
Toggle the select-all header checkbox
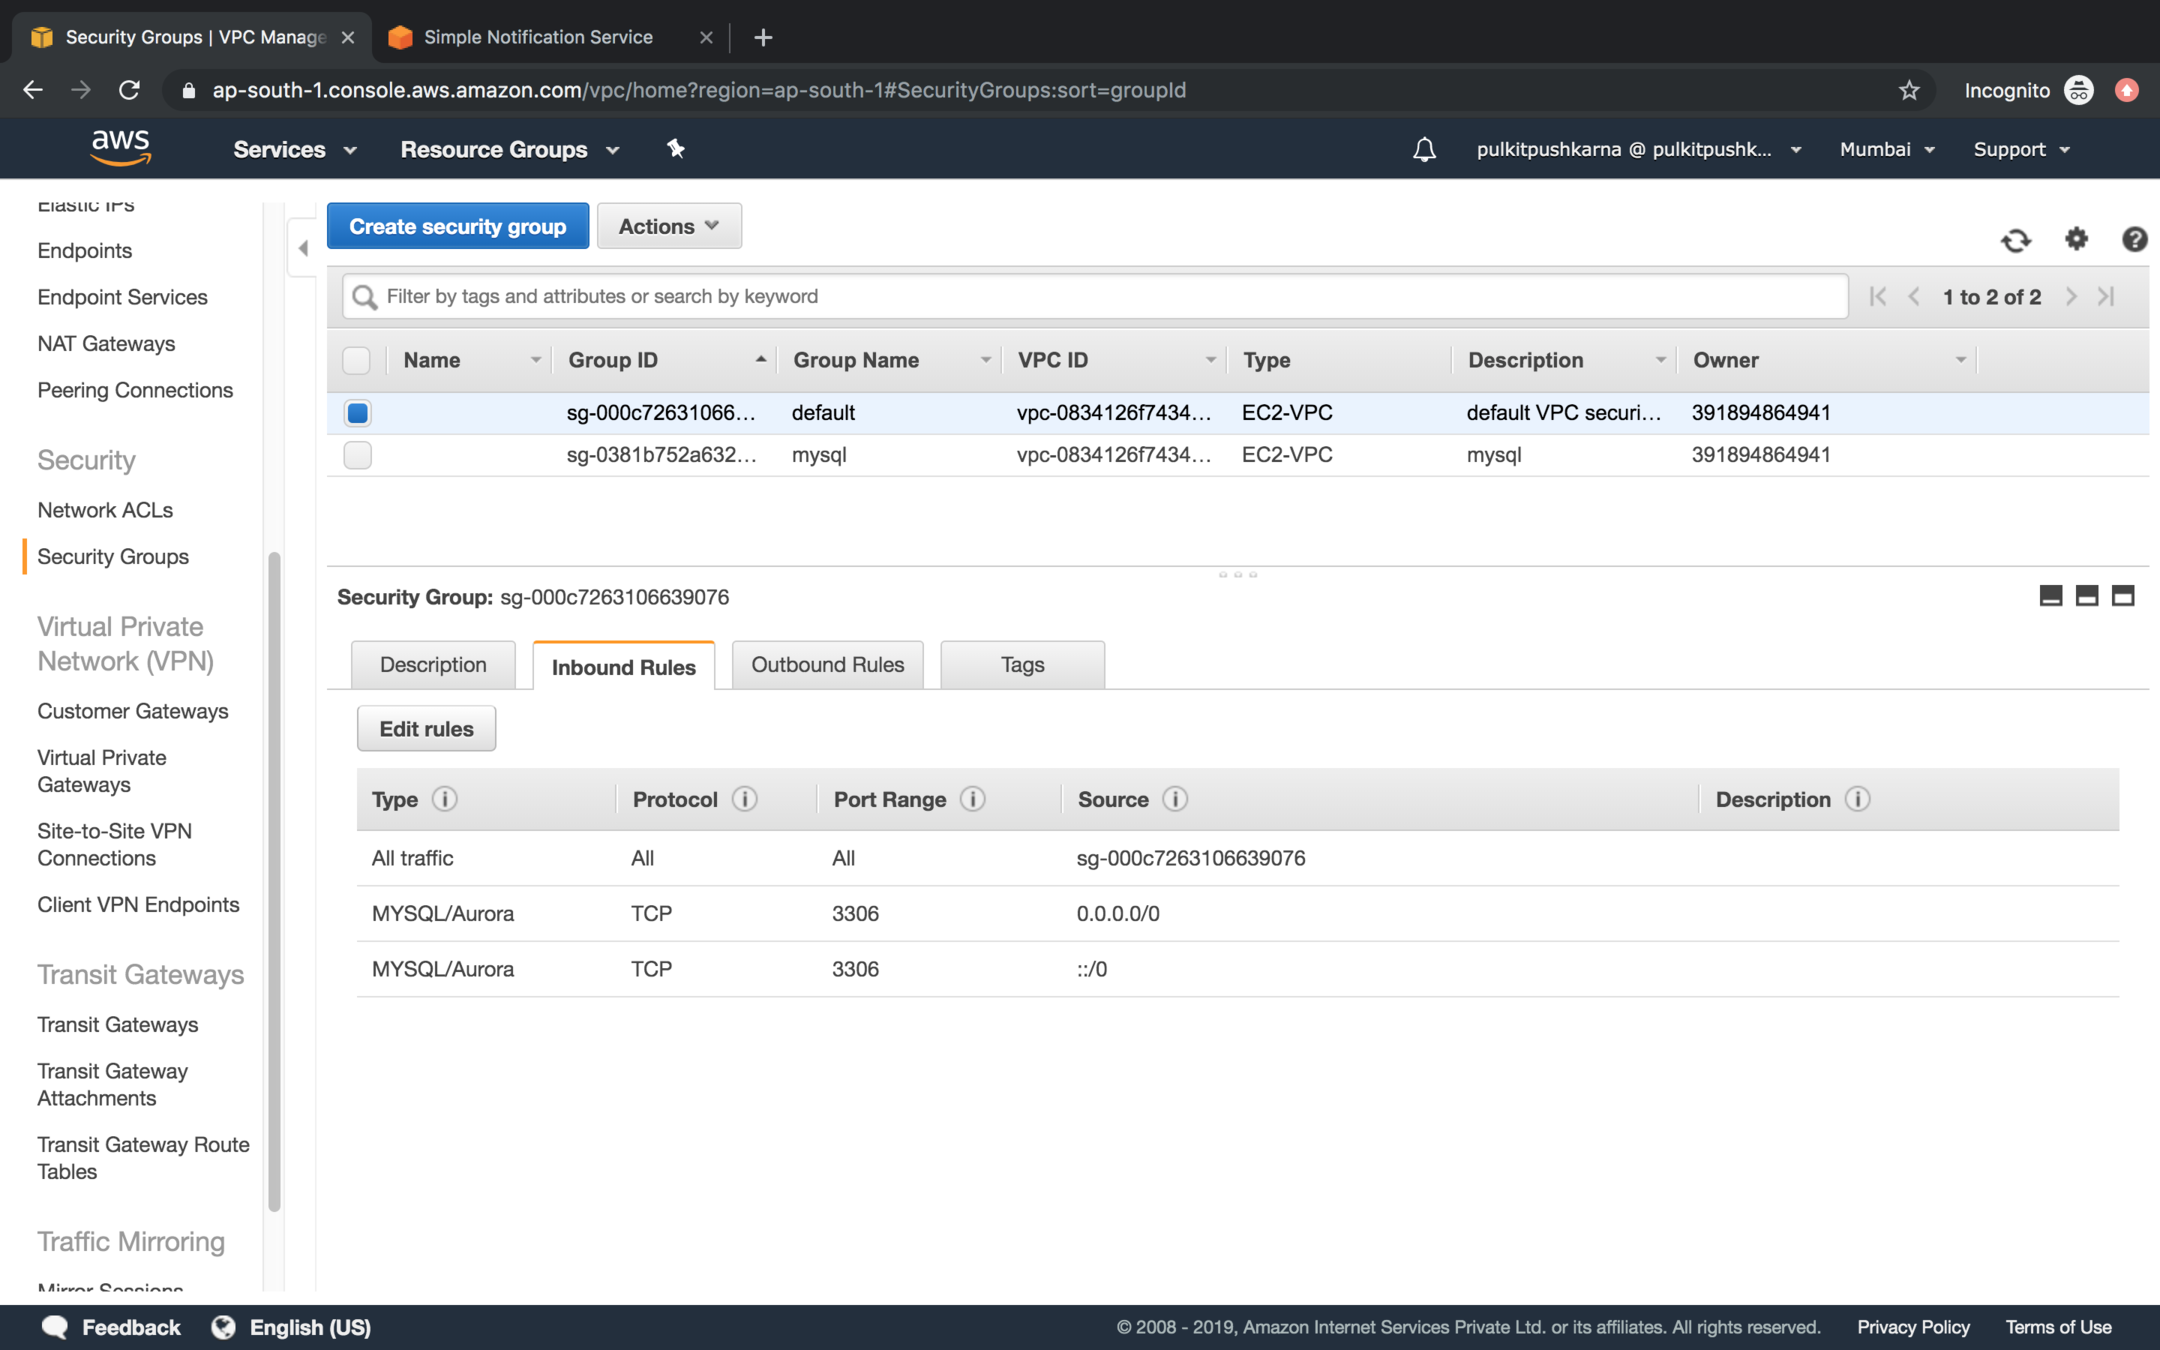point(356,360)
